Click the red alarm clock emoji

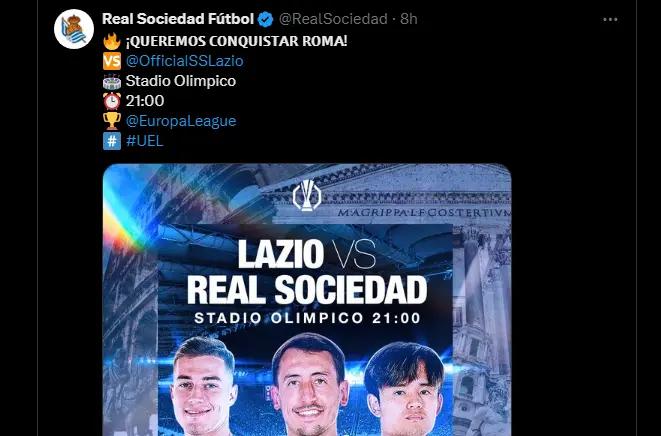click(112, 101)
